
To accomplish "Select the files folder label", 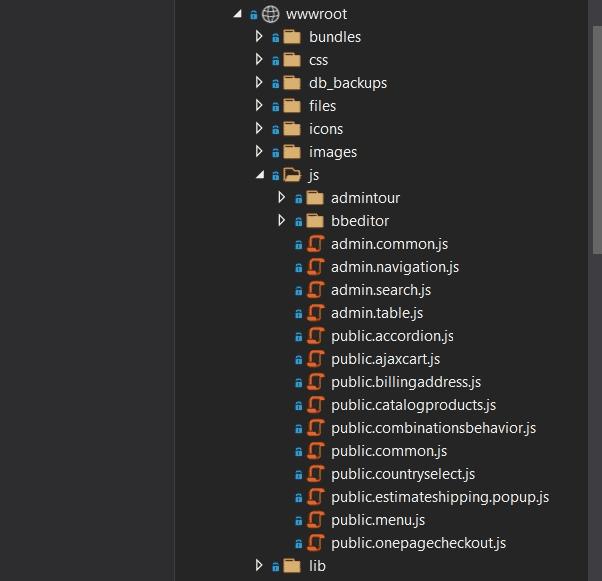I will click(x=322, y=106).
